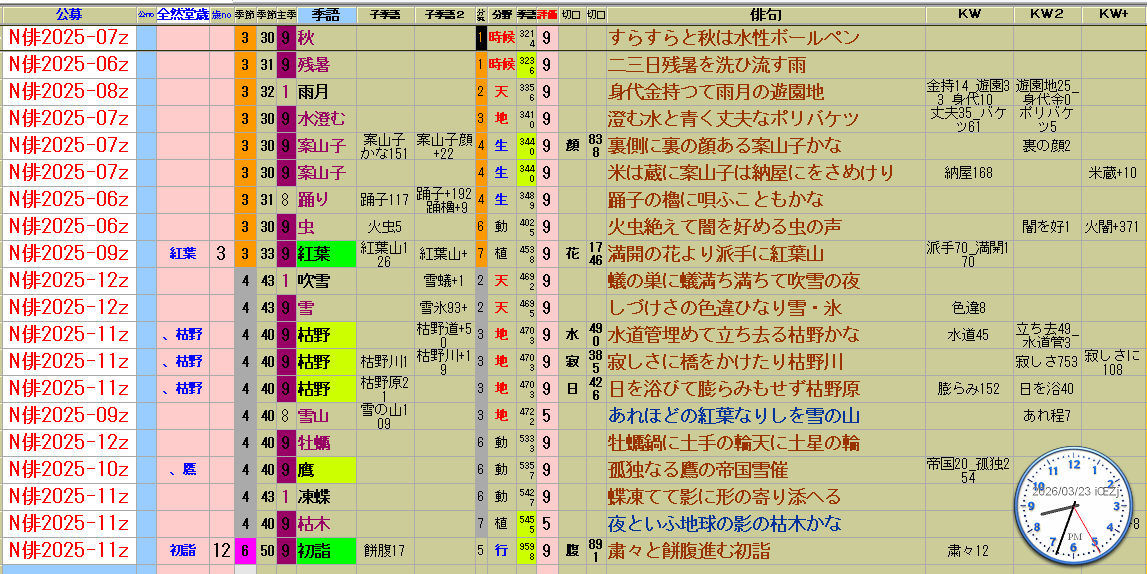Click the 公募 column header

(68, 15)
